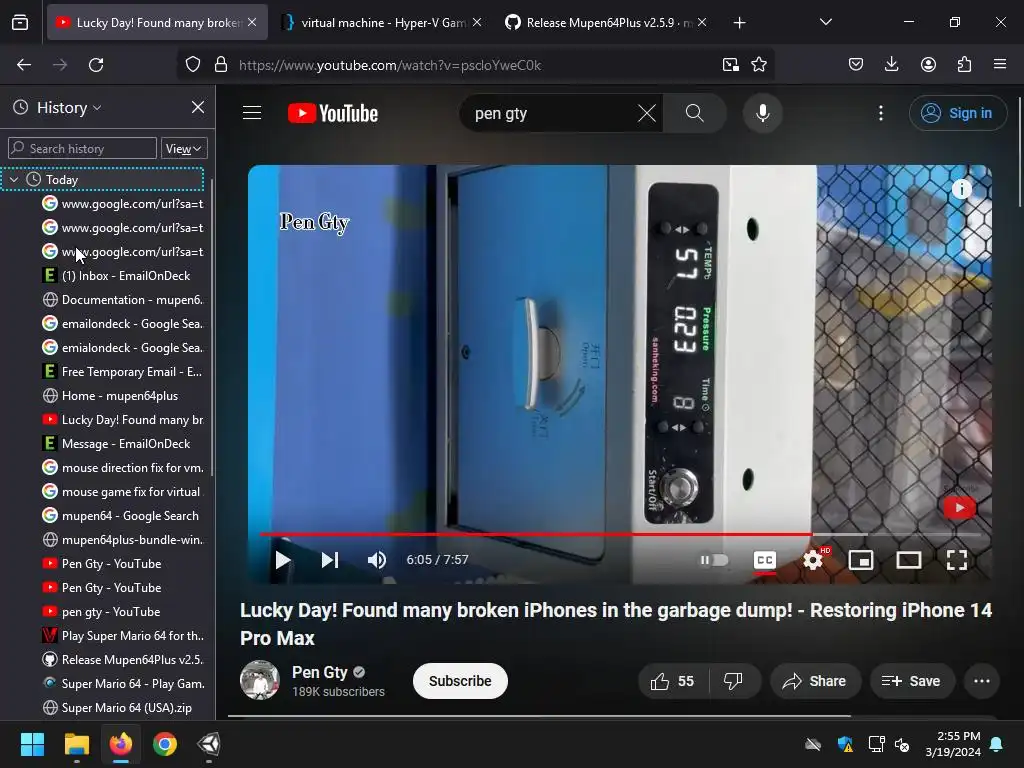1024x768 pixels.
Task: Save page to Pocket
Action: pos(856,65)
